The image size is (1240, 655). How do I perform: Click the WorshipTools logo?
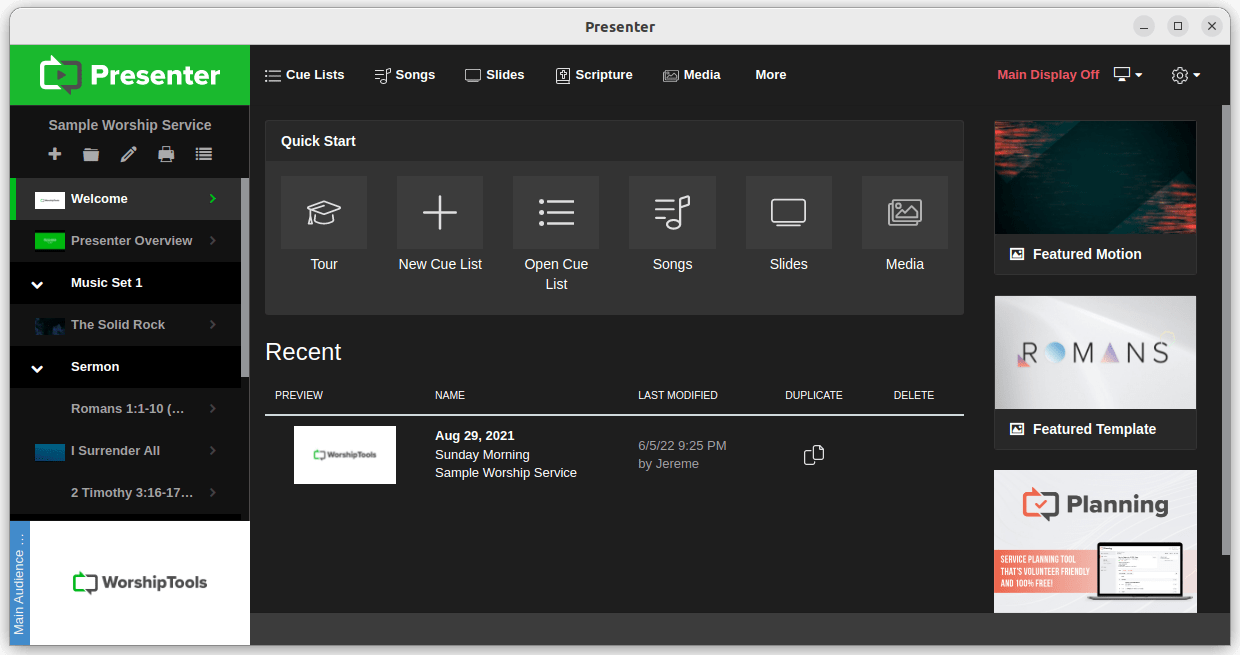tap(139, 582)
